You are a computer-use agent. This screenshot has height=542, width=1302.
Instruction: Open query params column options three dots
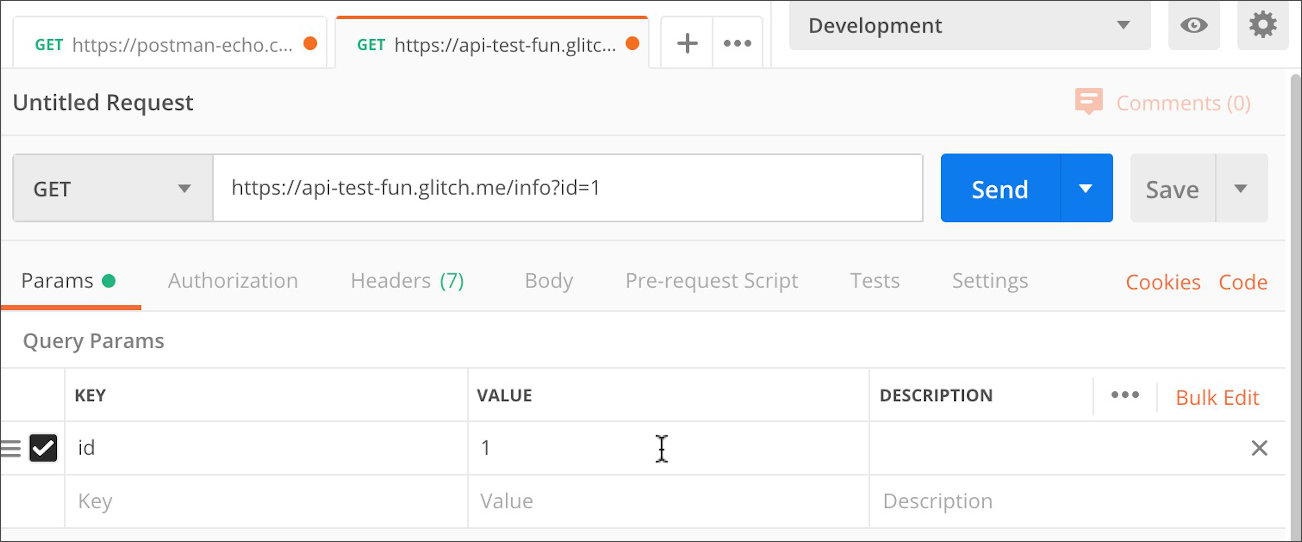1125,395
